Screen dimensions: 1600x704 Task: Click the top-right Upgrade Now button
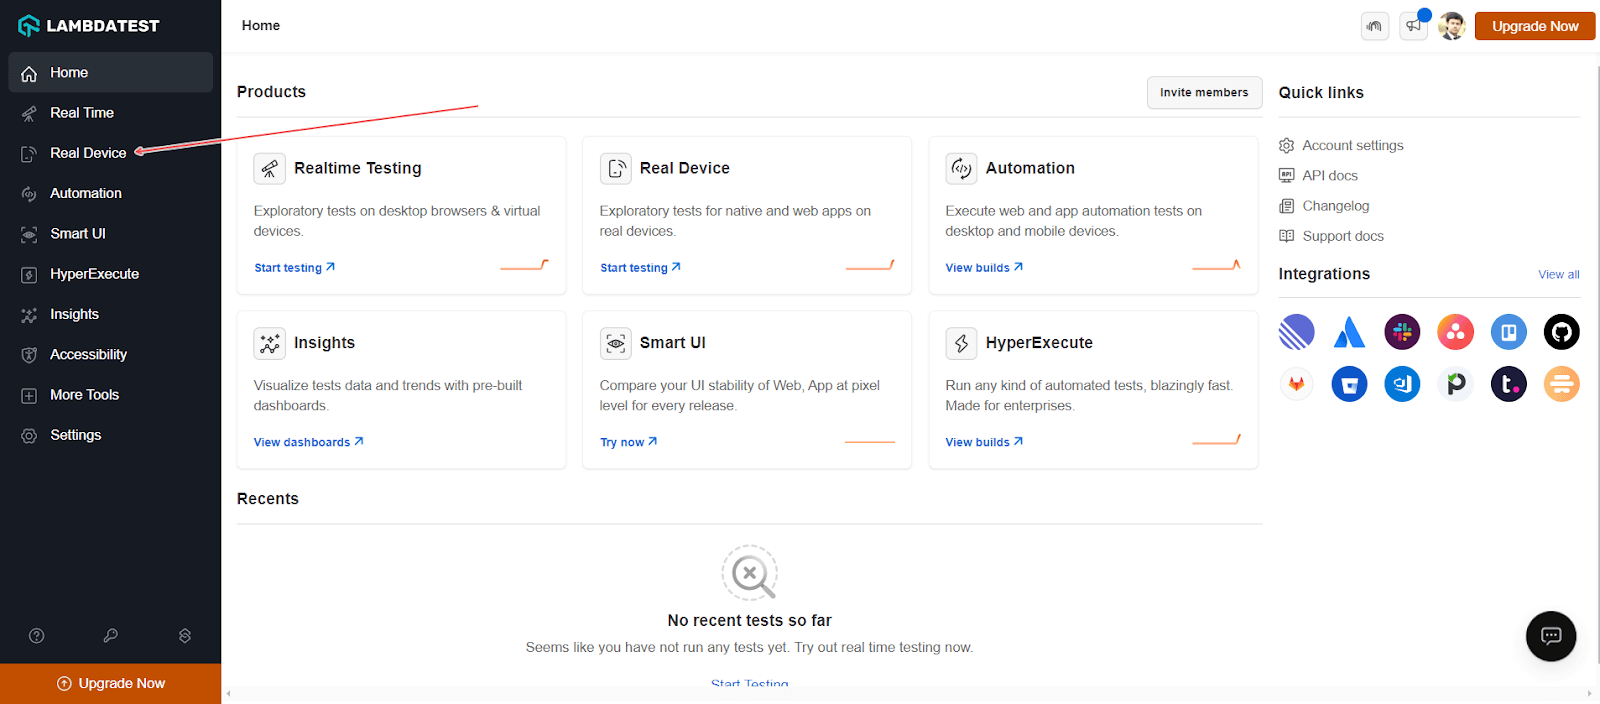coord(1535,26)
